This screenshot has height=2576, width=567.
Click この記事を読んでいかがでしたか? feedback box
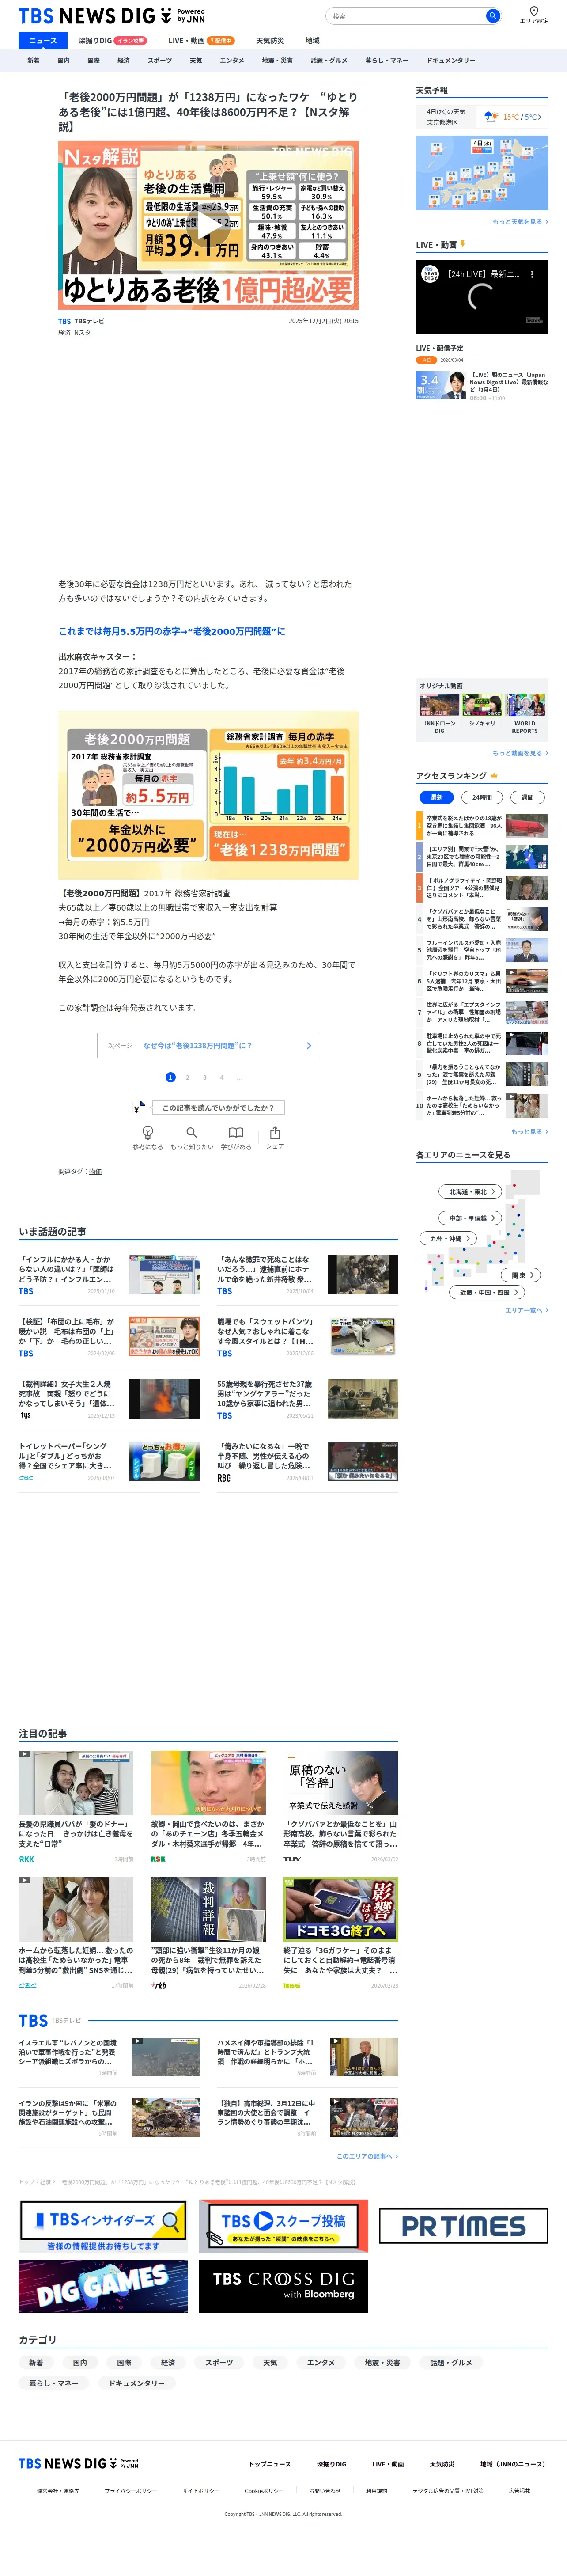pyautogui.click(x=218, y=1107)
